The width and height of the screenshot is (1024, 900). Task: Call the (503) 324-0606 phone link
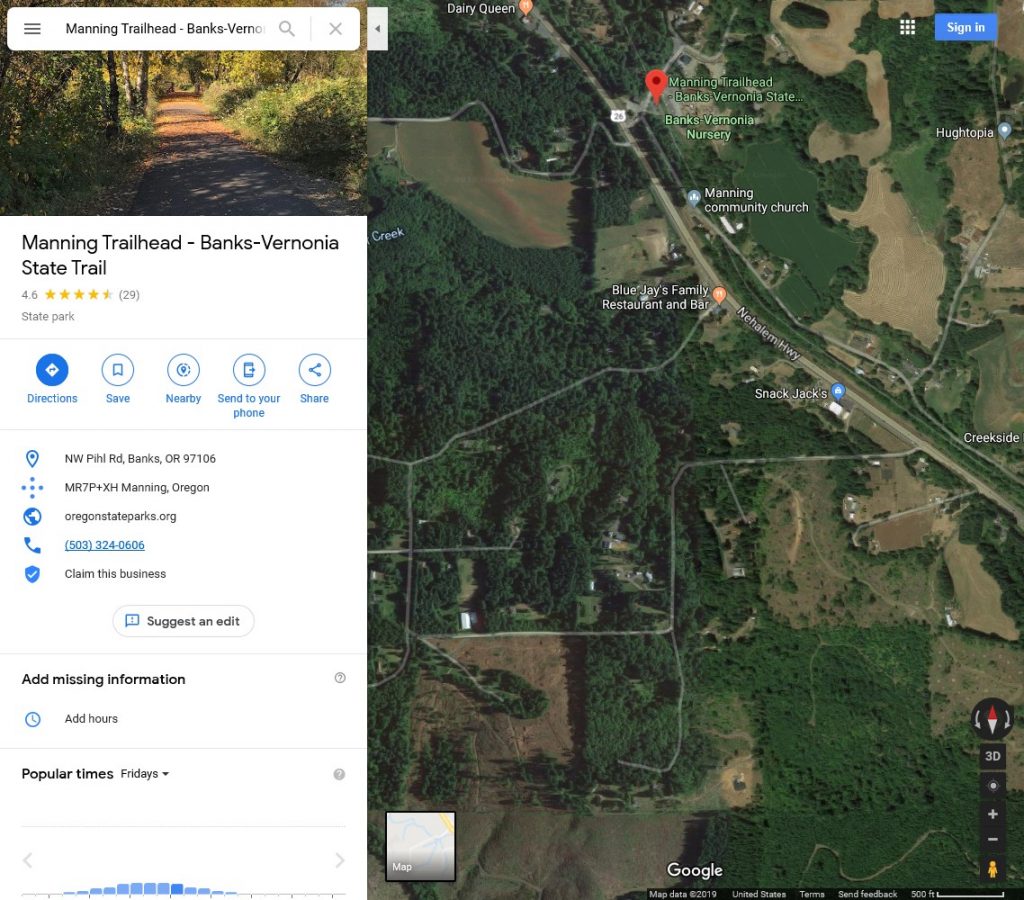point(104,545)
